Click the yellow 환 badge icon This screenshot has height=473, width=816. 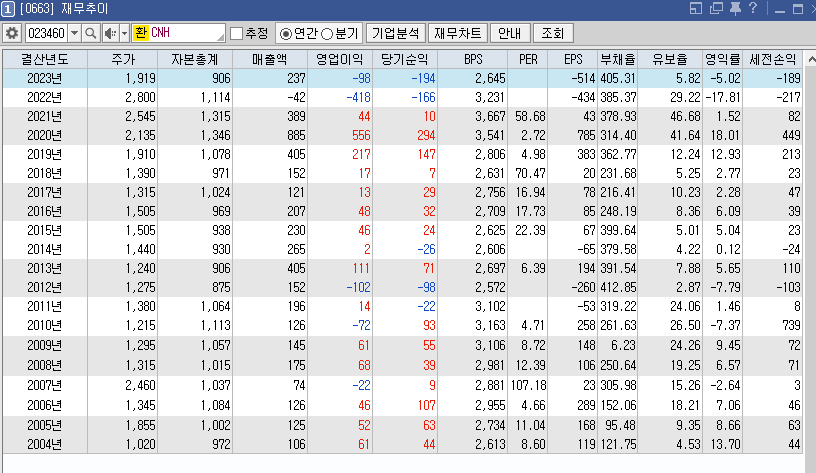[x=141, y=33]
